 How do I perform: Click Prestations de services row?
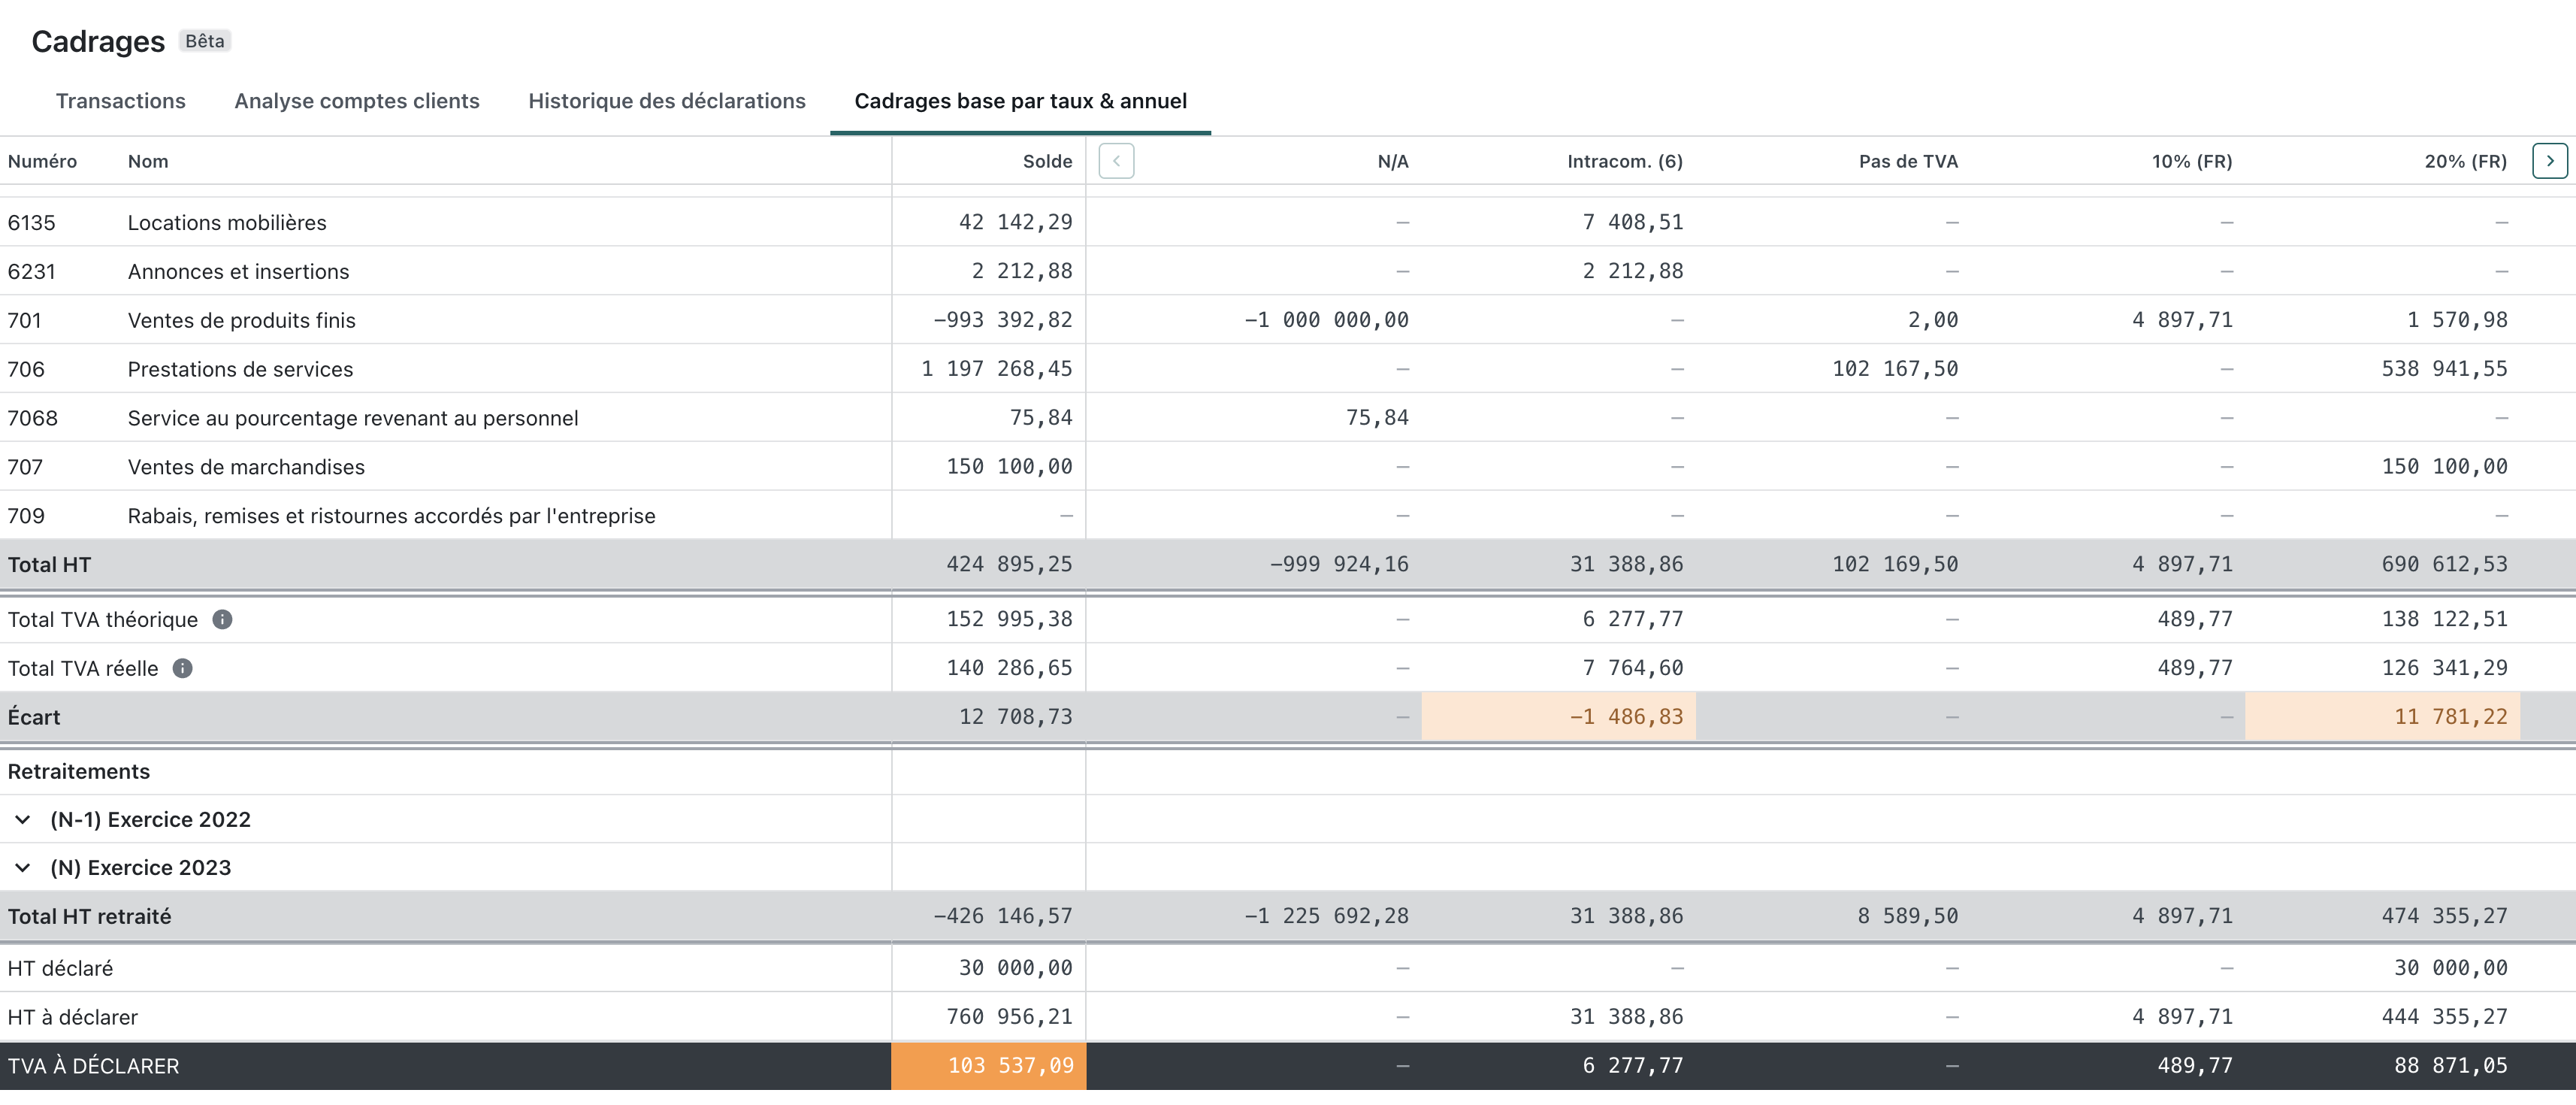tap(1288, 369)
